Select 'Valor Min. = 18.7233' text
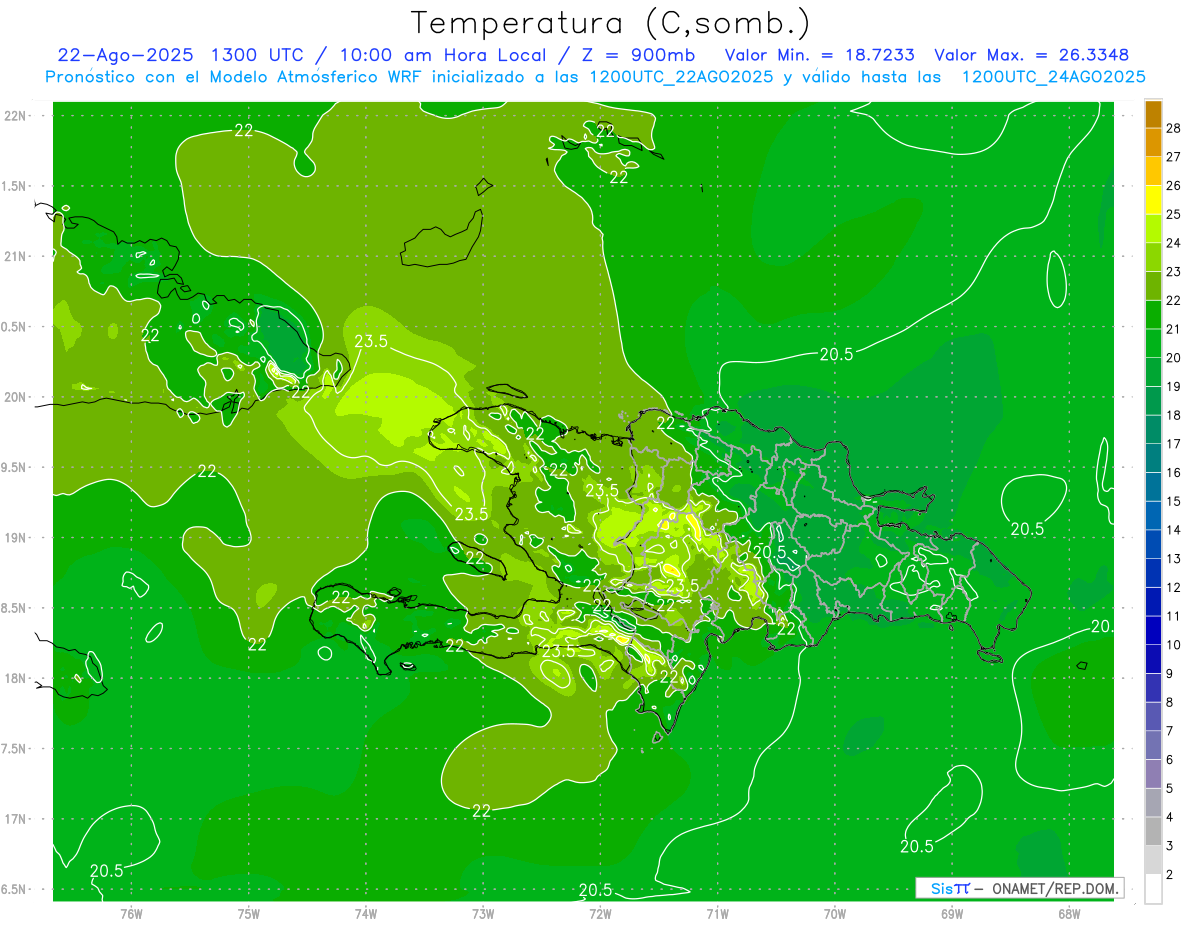Image resolution: width=1200 pixels, height=927 pixels. click(x=819, y=55)
